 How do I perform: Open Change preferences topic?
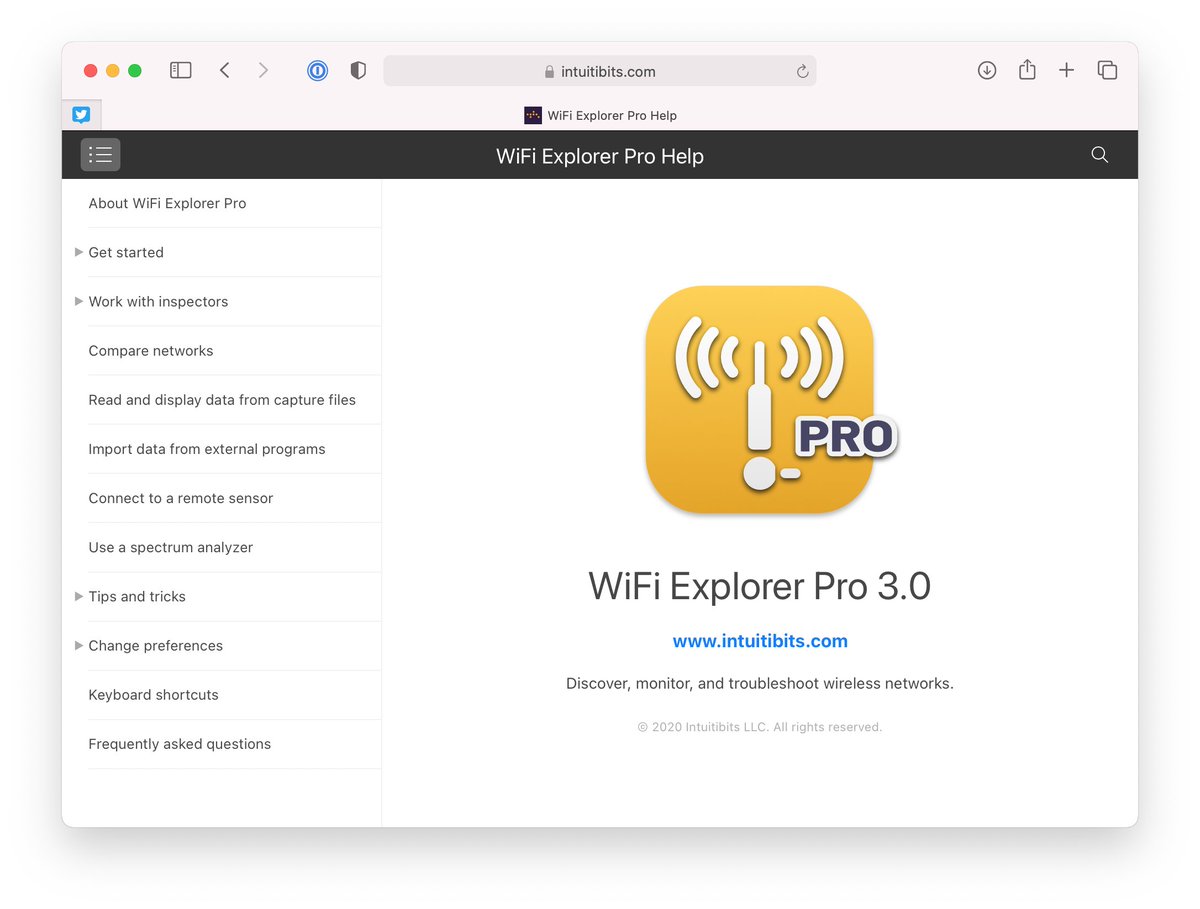coord(156,645)
